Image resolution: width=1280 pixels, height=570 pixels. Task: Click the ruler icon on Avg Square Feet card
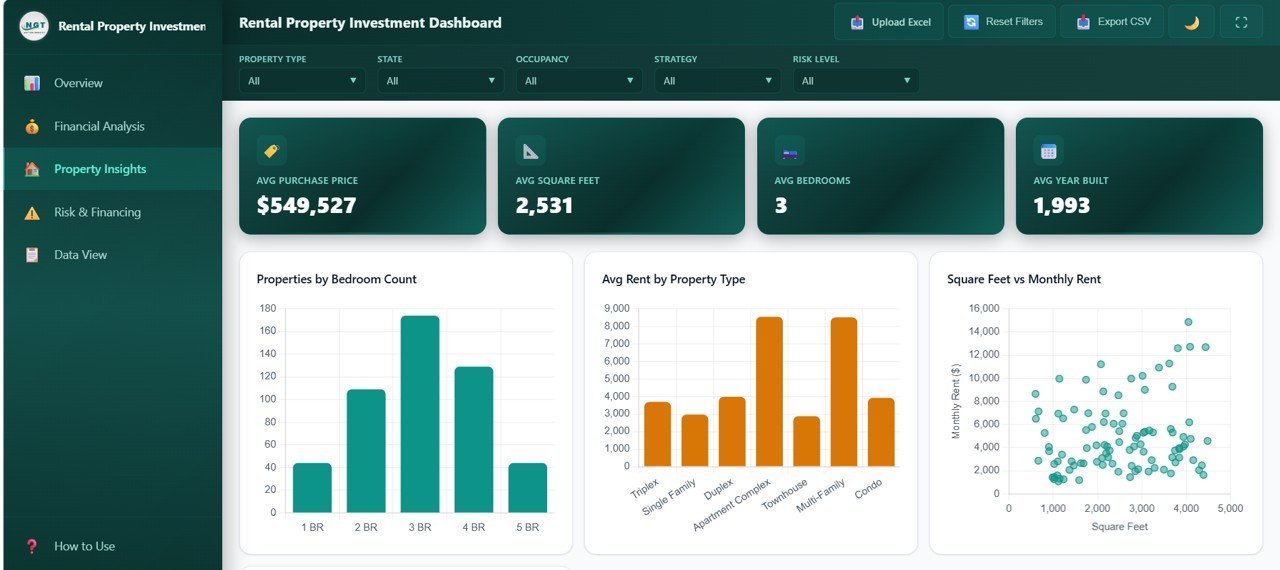[530, 151]
